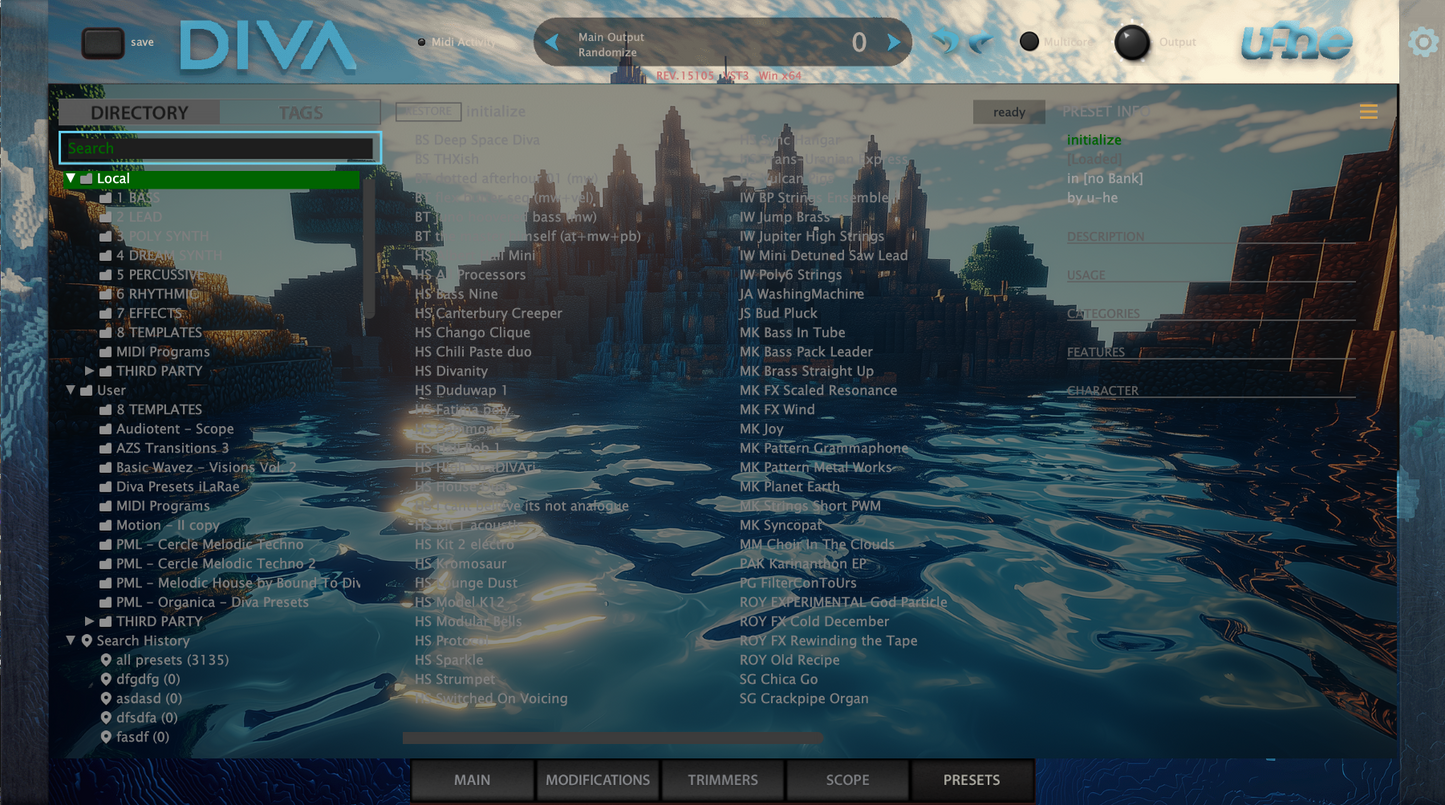This screenshot has width=1445, height=805.
Task: Collapse the Local folder tree
Action: [x=71, y=179]
